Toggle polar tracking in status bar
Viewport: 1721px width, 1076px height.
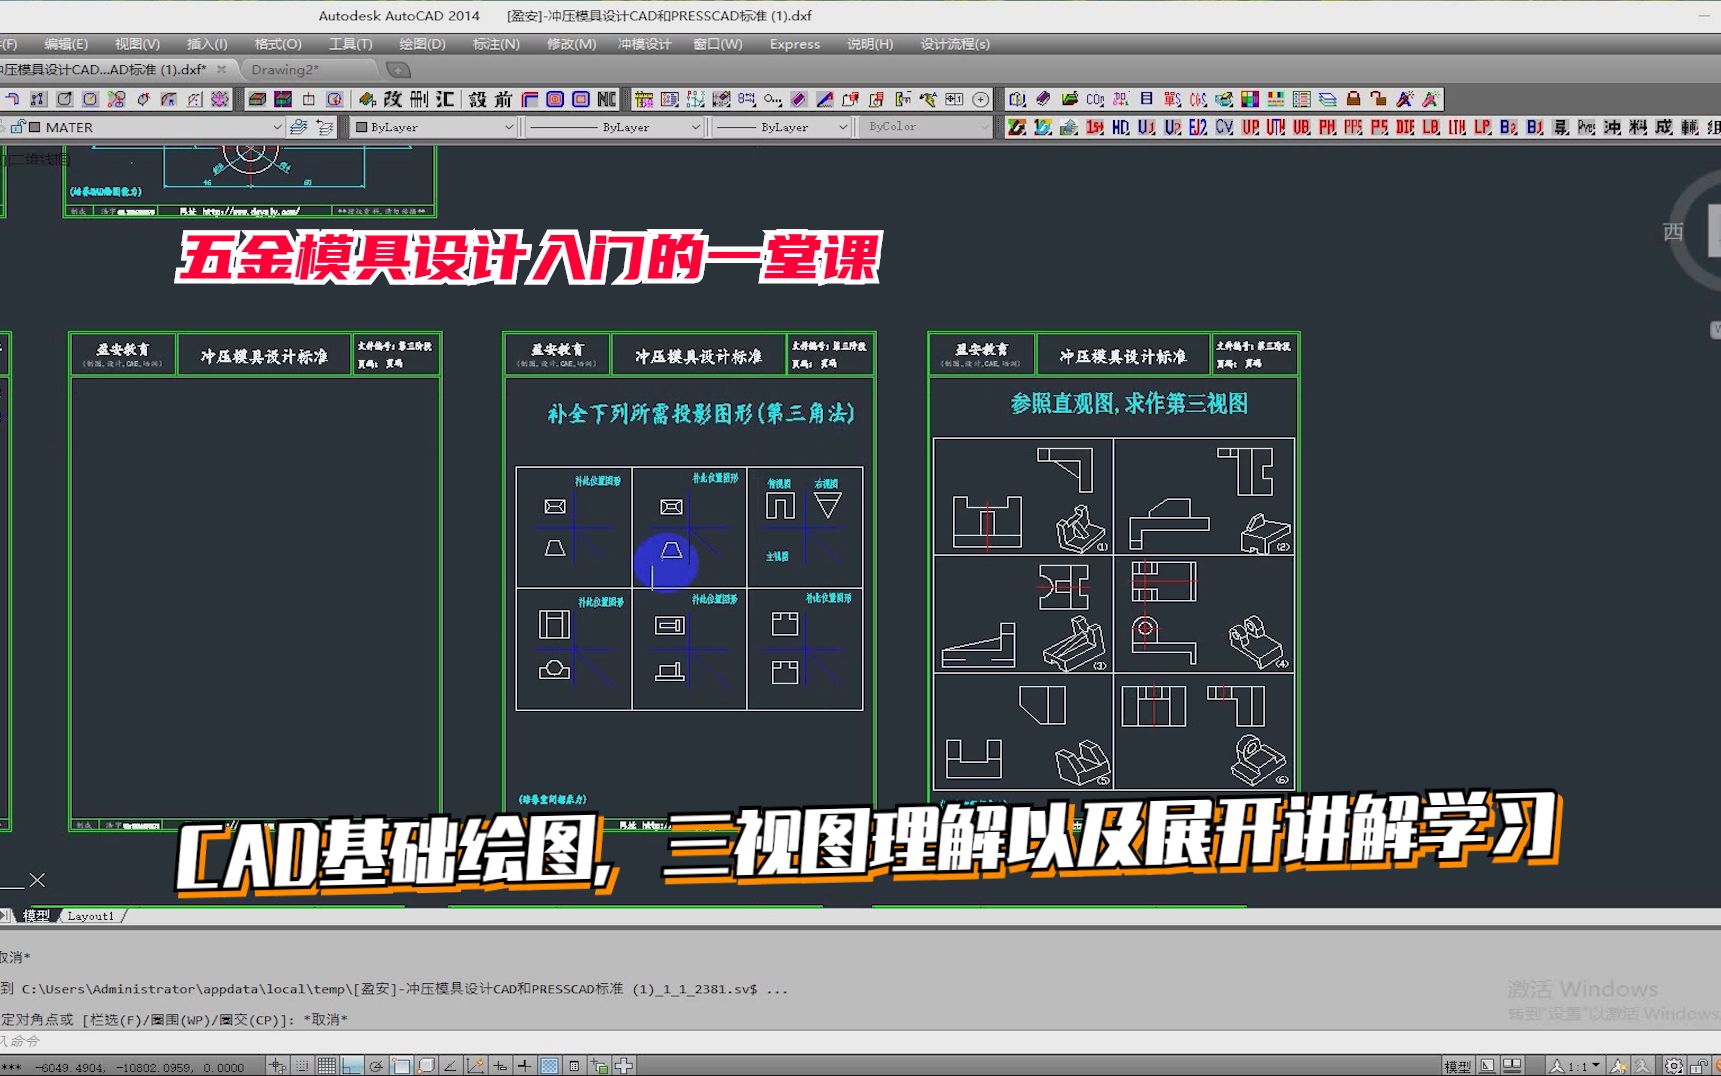(376, 1066)
